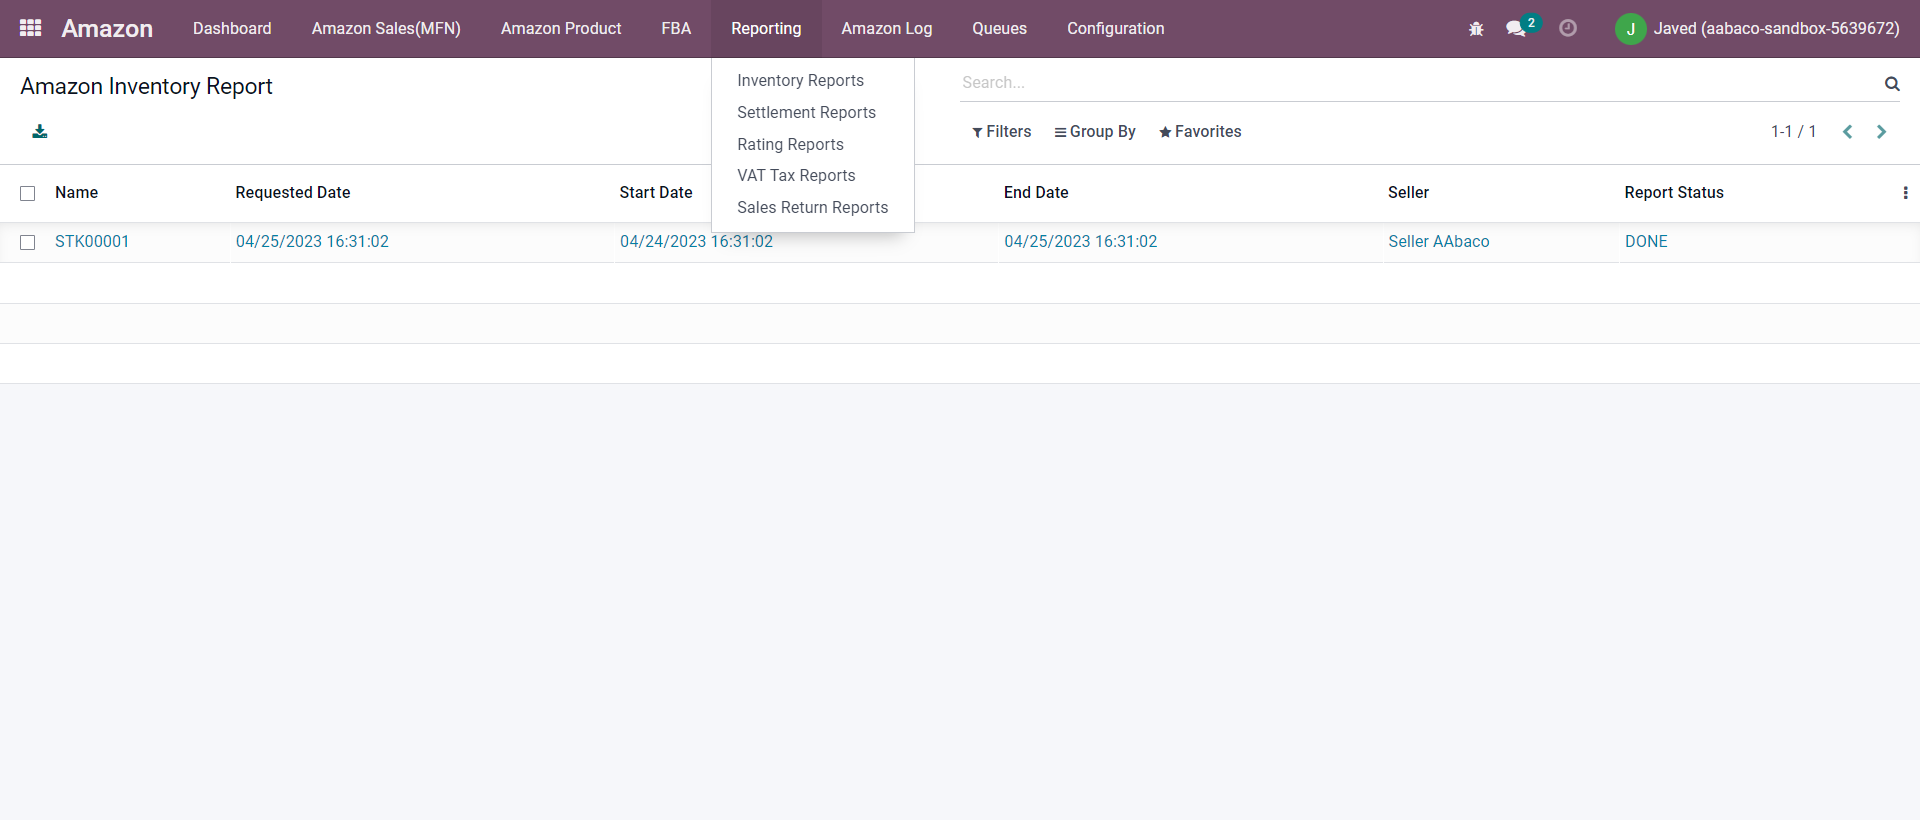Sort by End Date column header
The image size is (1920, 820).
click(x=1036, y=192)
